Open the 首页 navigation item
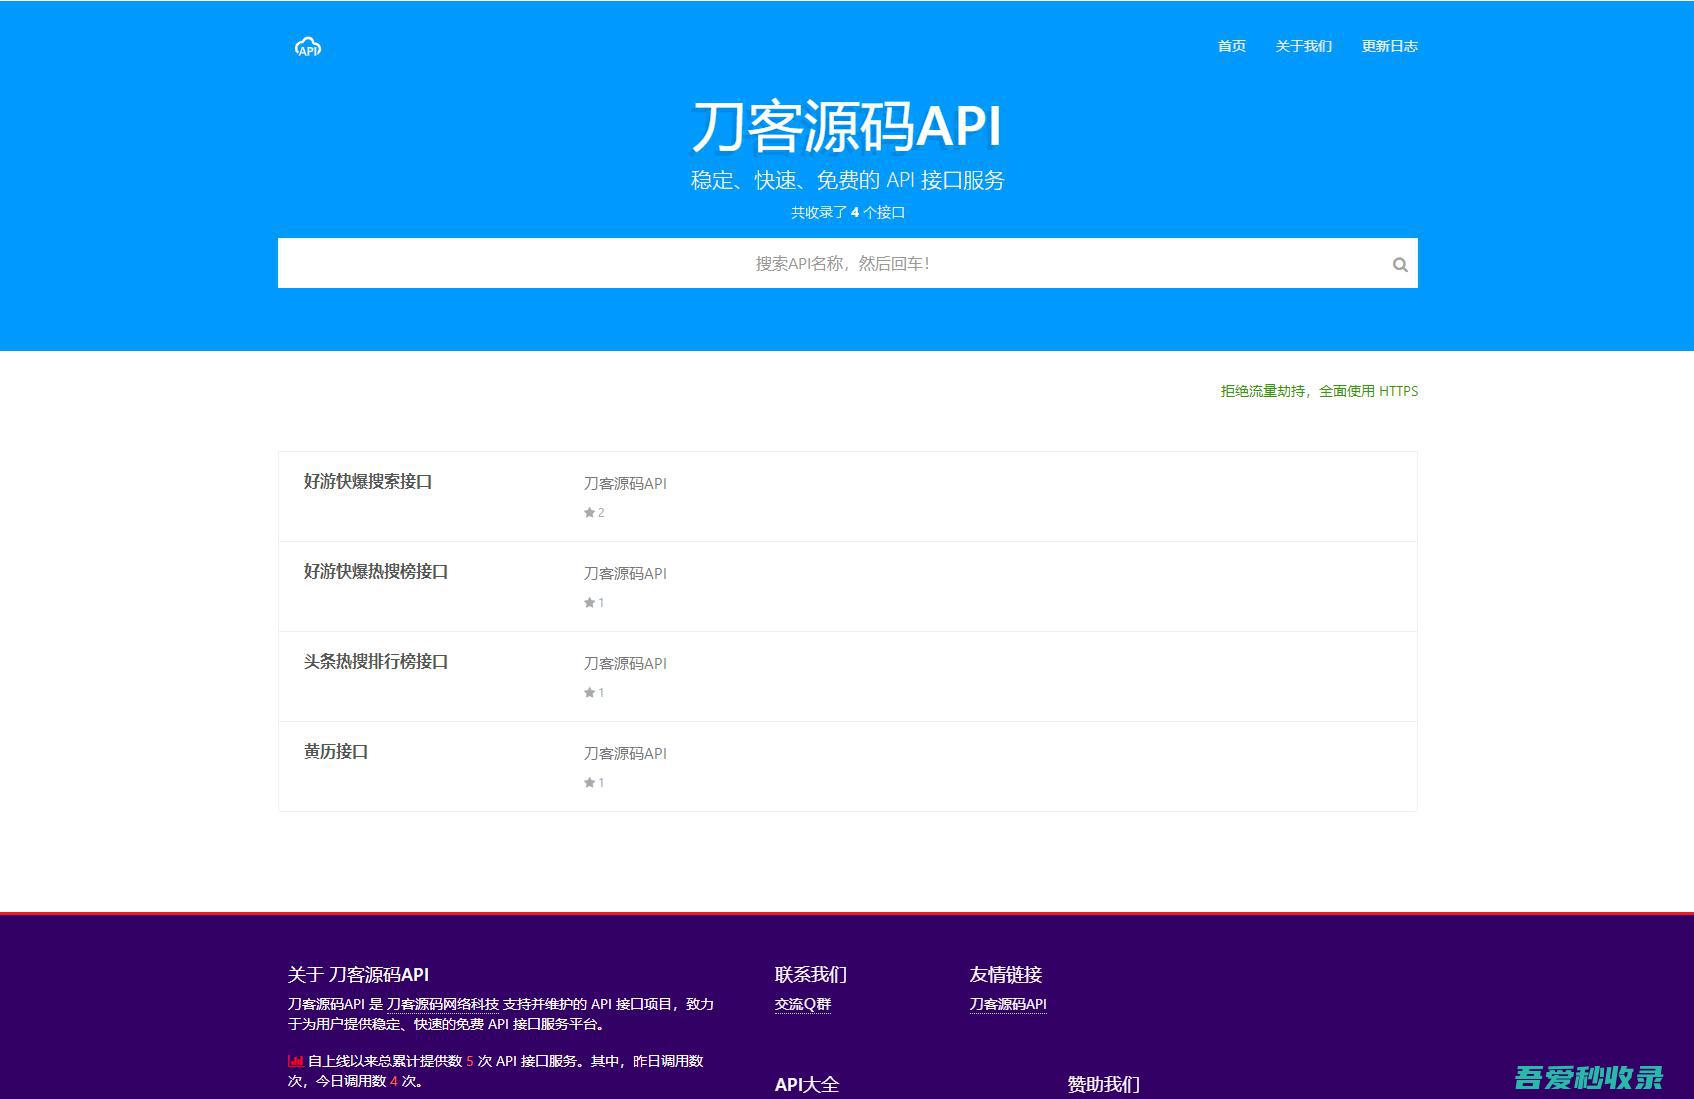 tap(1231, 46)
